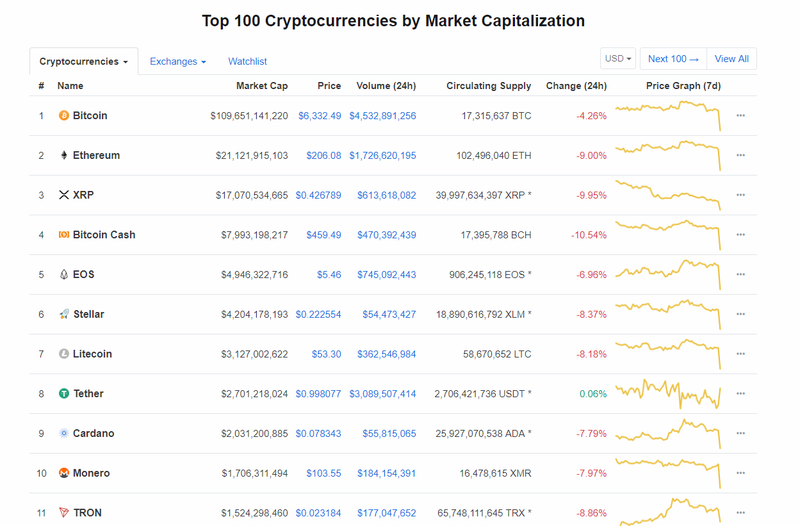Viewport: 800px width, 526px height.
Task: Click the Stellar rocket logo icon
Action: pos(64,314)
